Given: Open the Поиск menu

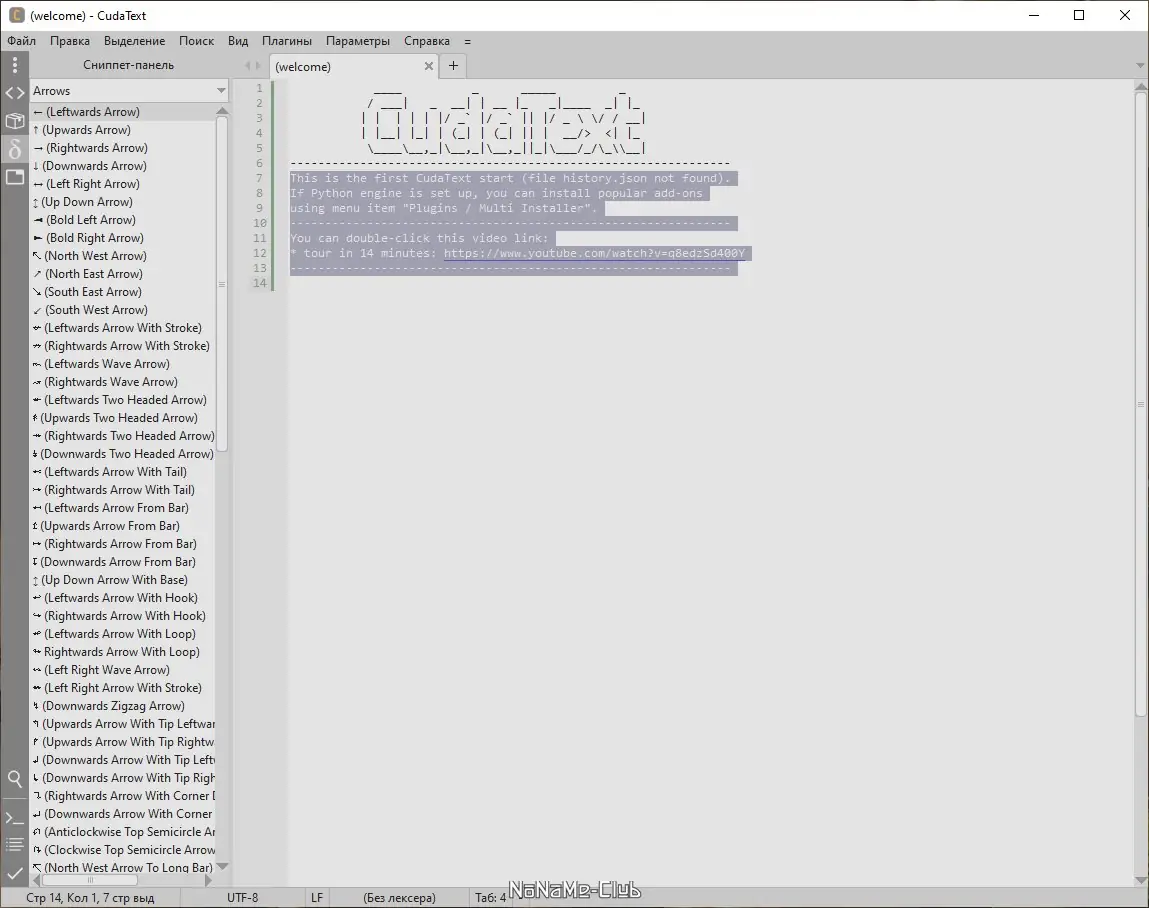Looking at the screenshot, I should (x=196, y=41).
